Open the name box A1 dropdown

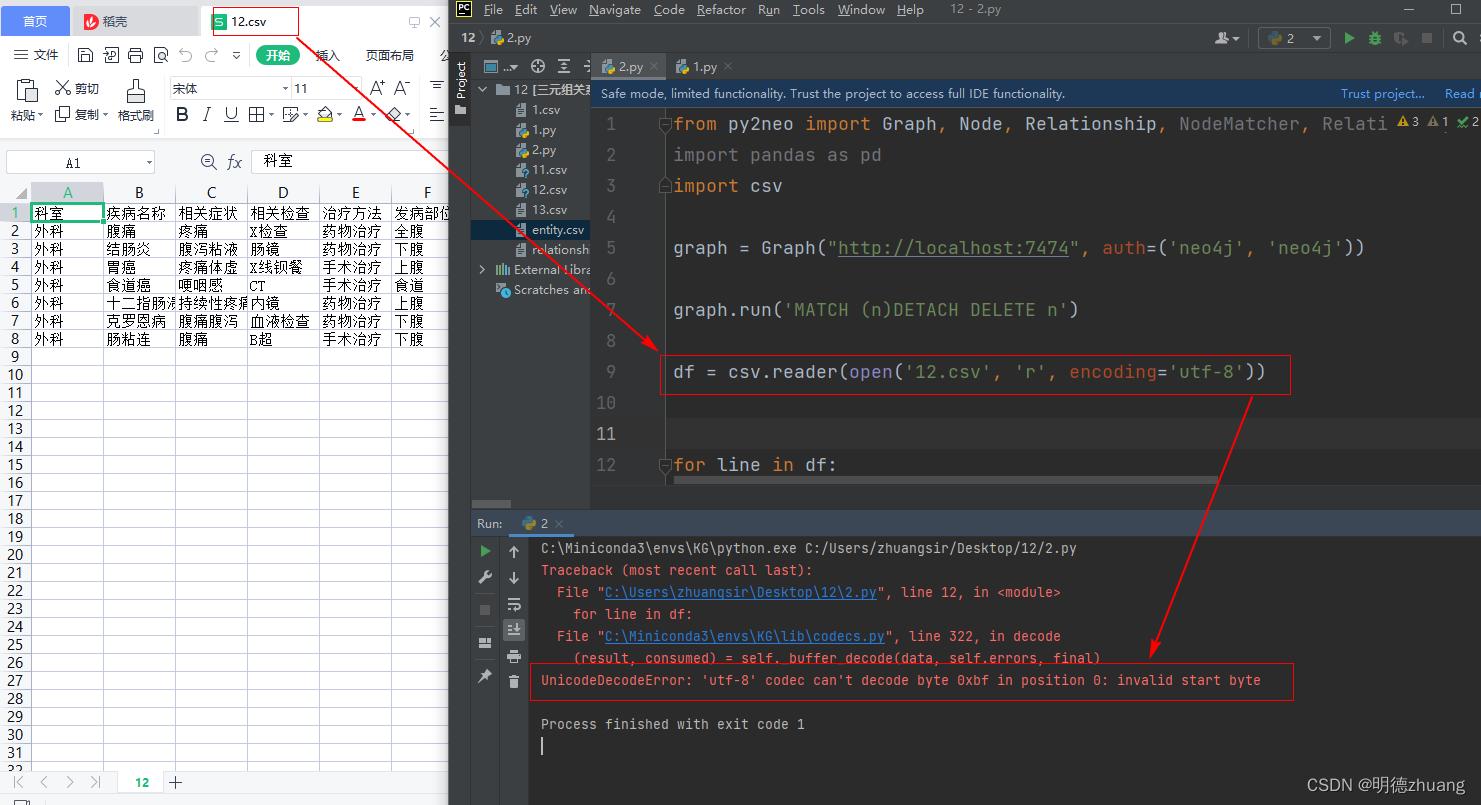tap(148, 162)
